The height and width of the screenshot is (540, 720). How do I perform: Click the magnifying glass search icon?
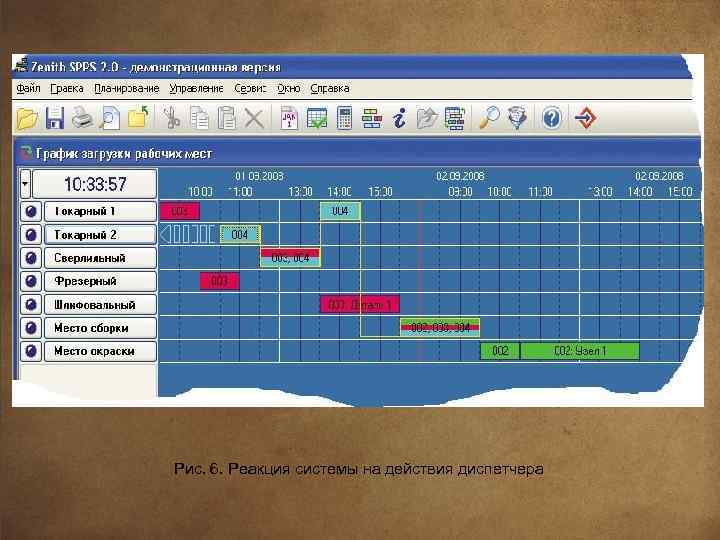point(489,118)
